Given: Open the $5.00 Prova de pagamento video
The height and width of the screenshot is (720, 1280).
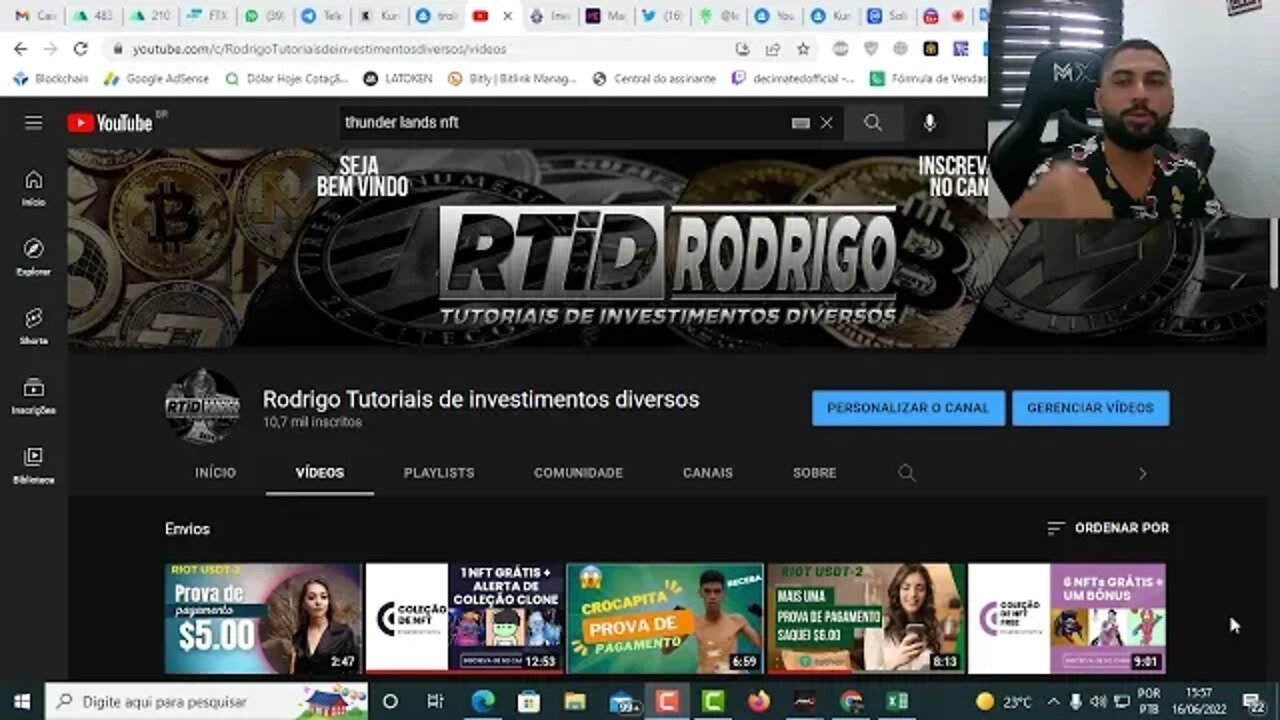Looking at the screenshot, I should point(263,618).
